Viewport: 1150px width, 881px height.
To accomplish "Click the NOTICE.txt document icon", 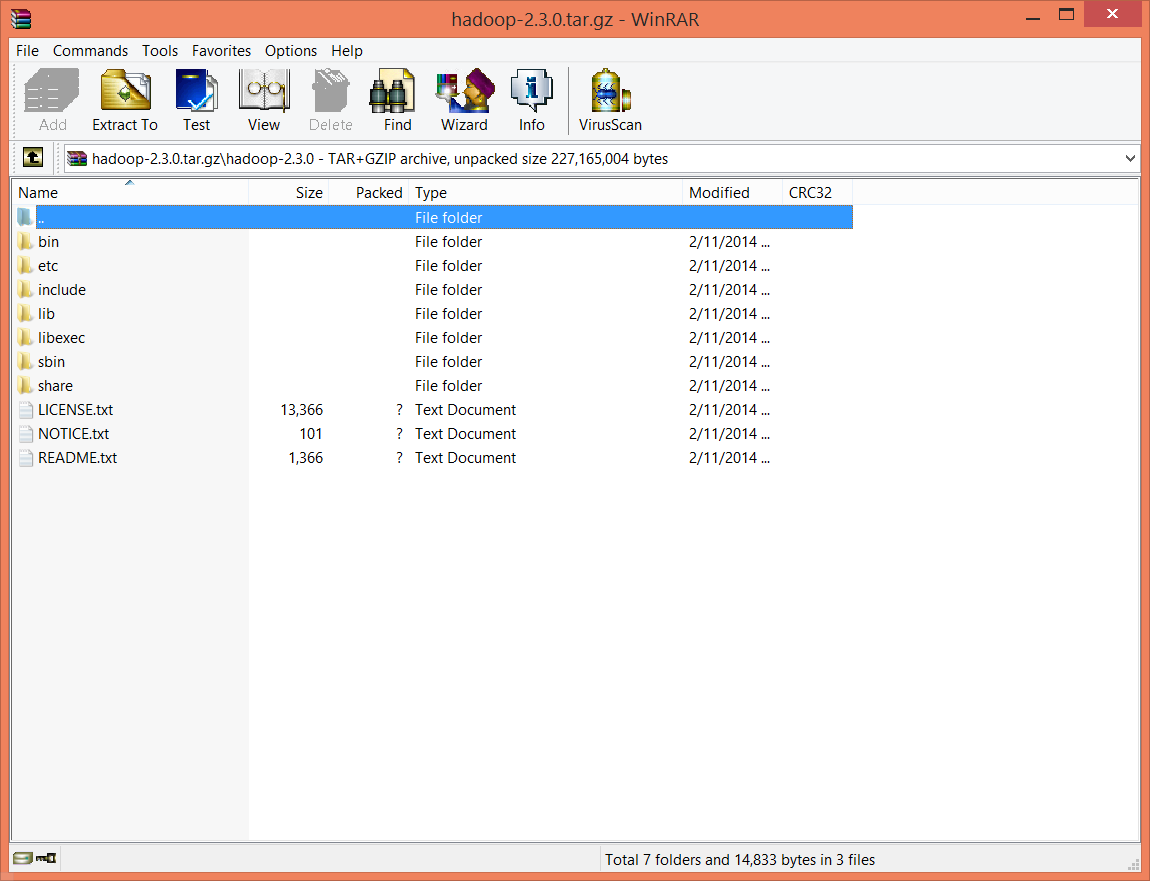I will [x=26, y=434].
